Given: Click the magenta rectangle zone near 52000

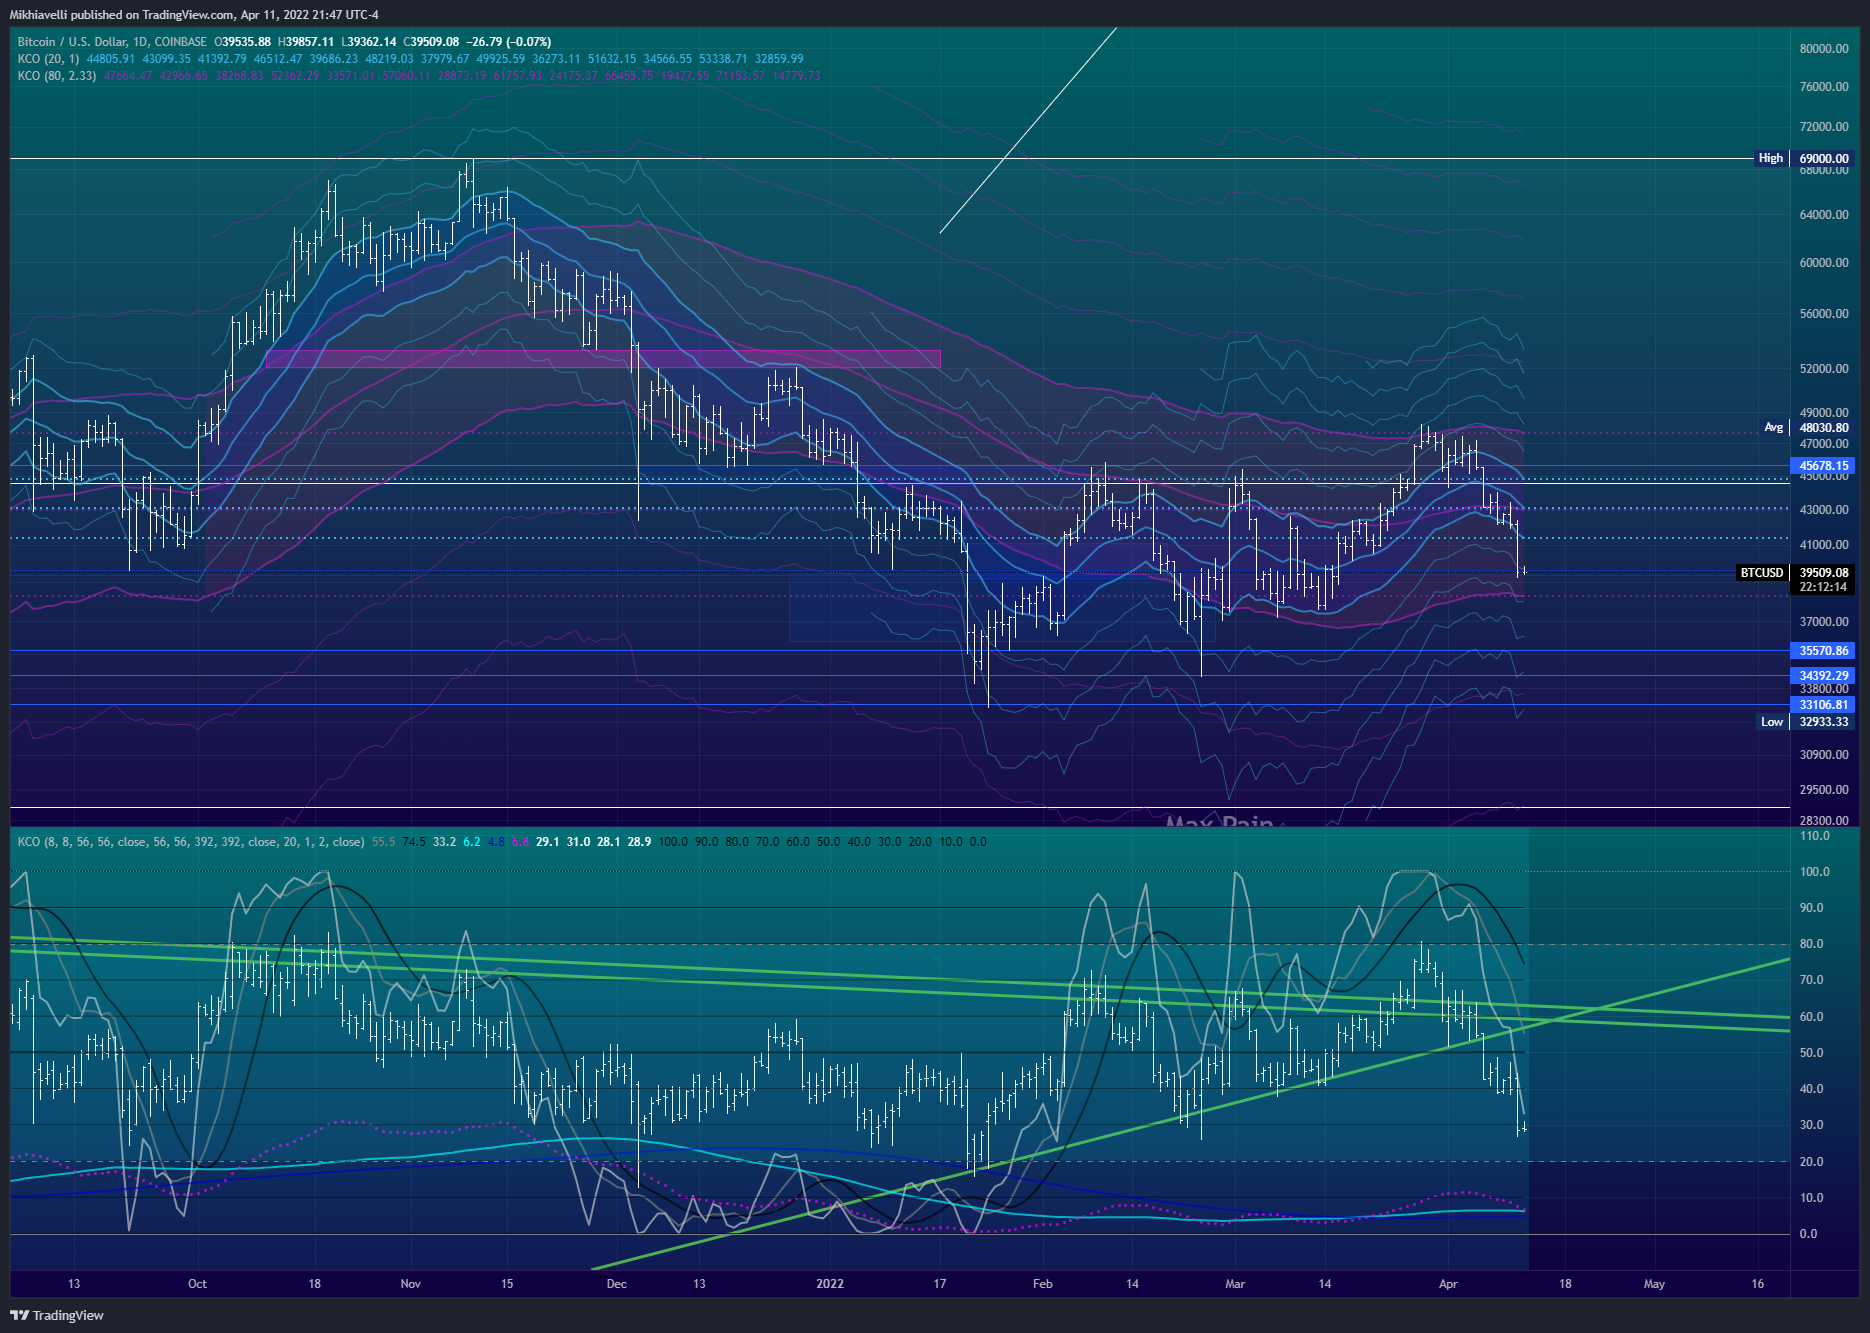Looking at the screenshot, I should tap(603, 358).
